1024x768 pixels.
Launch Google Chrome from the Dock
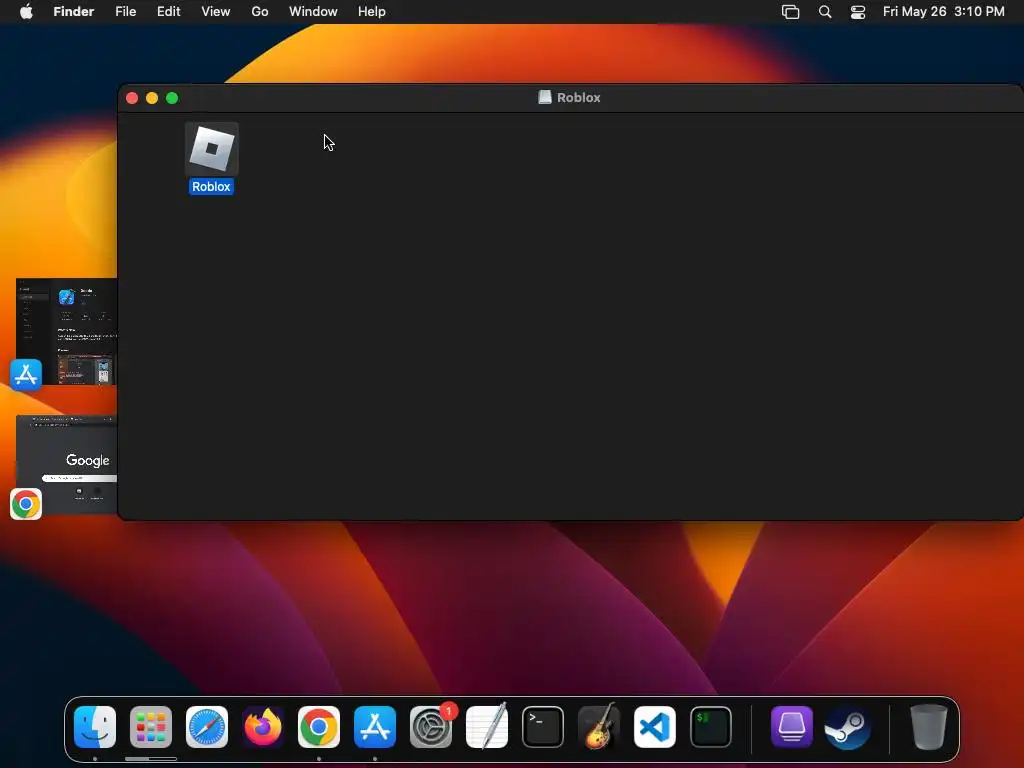[319, 727]
